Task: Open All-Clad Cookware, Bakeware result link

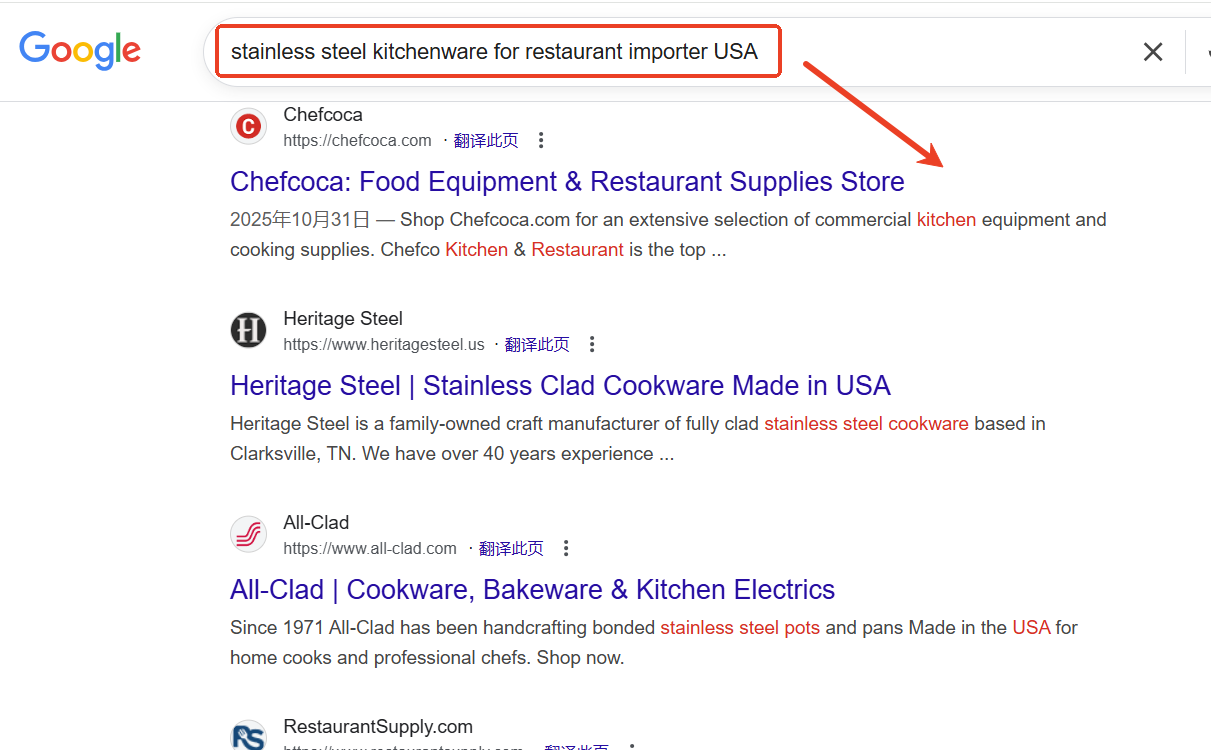Action: (532, 590)
